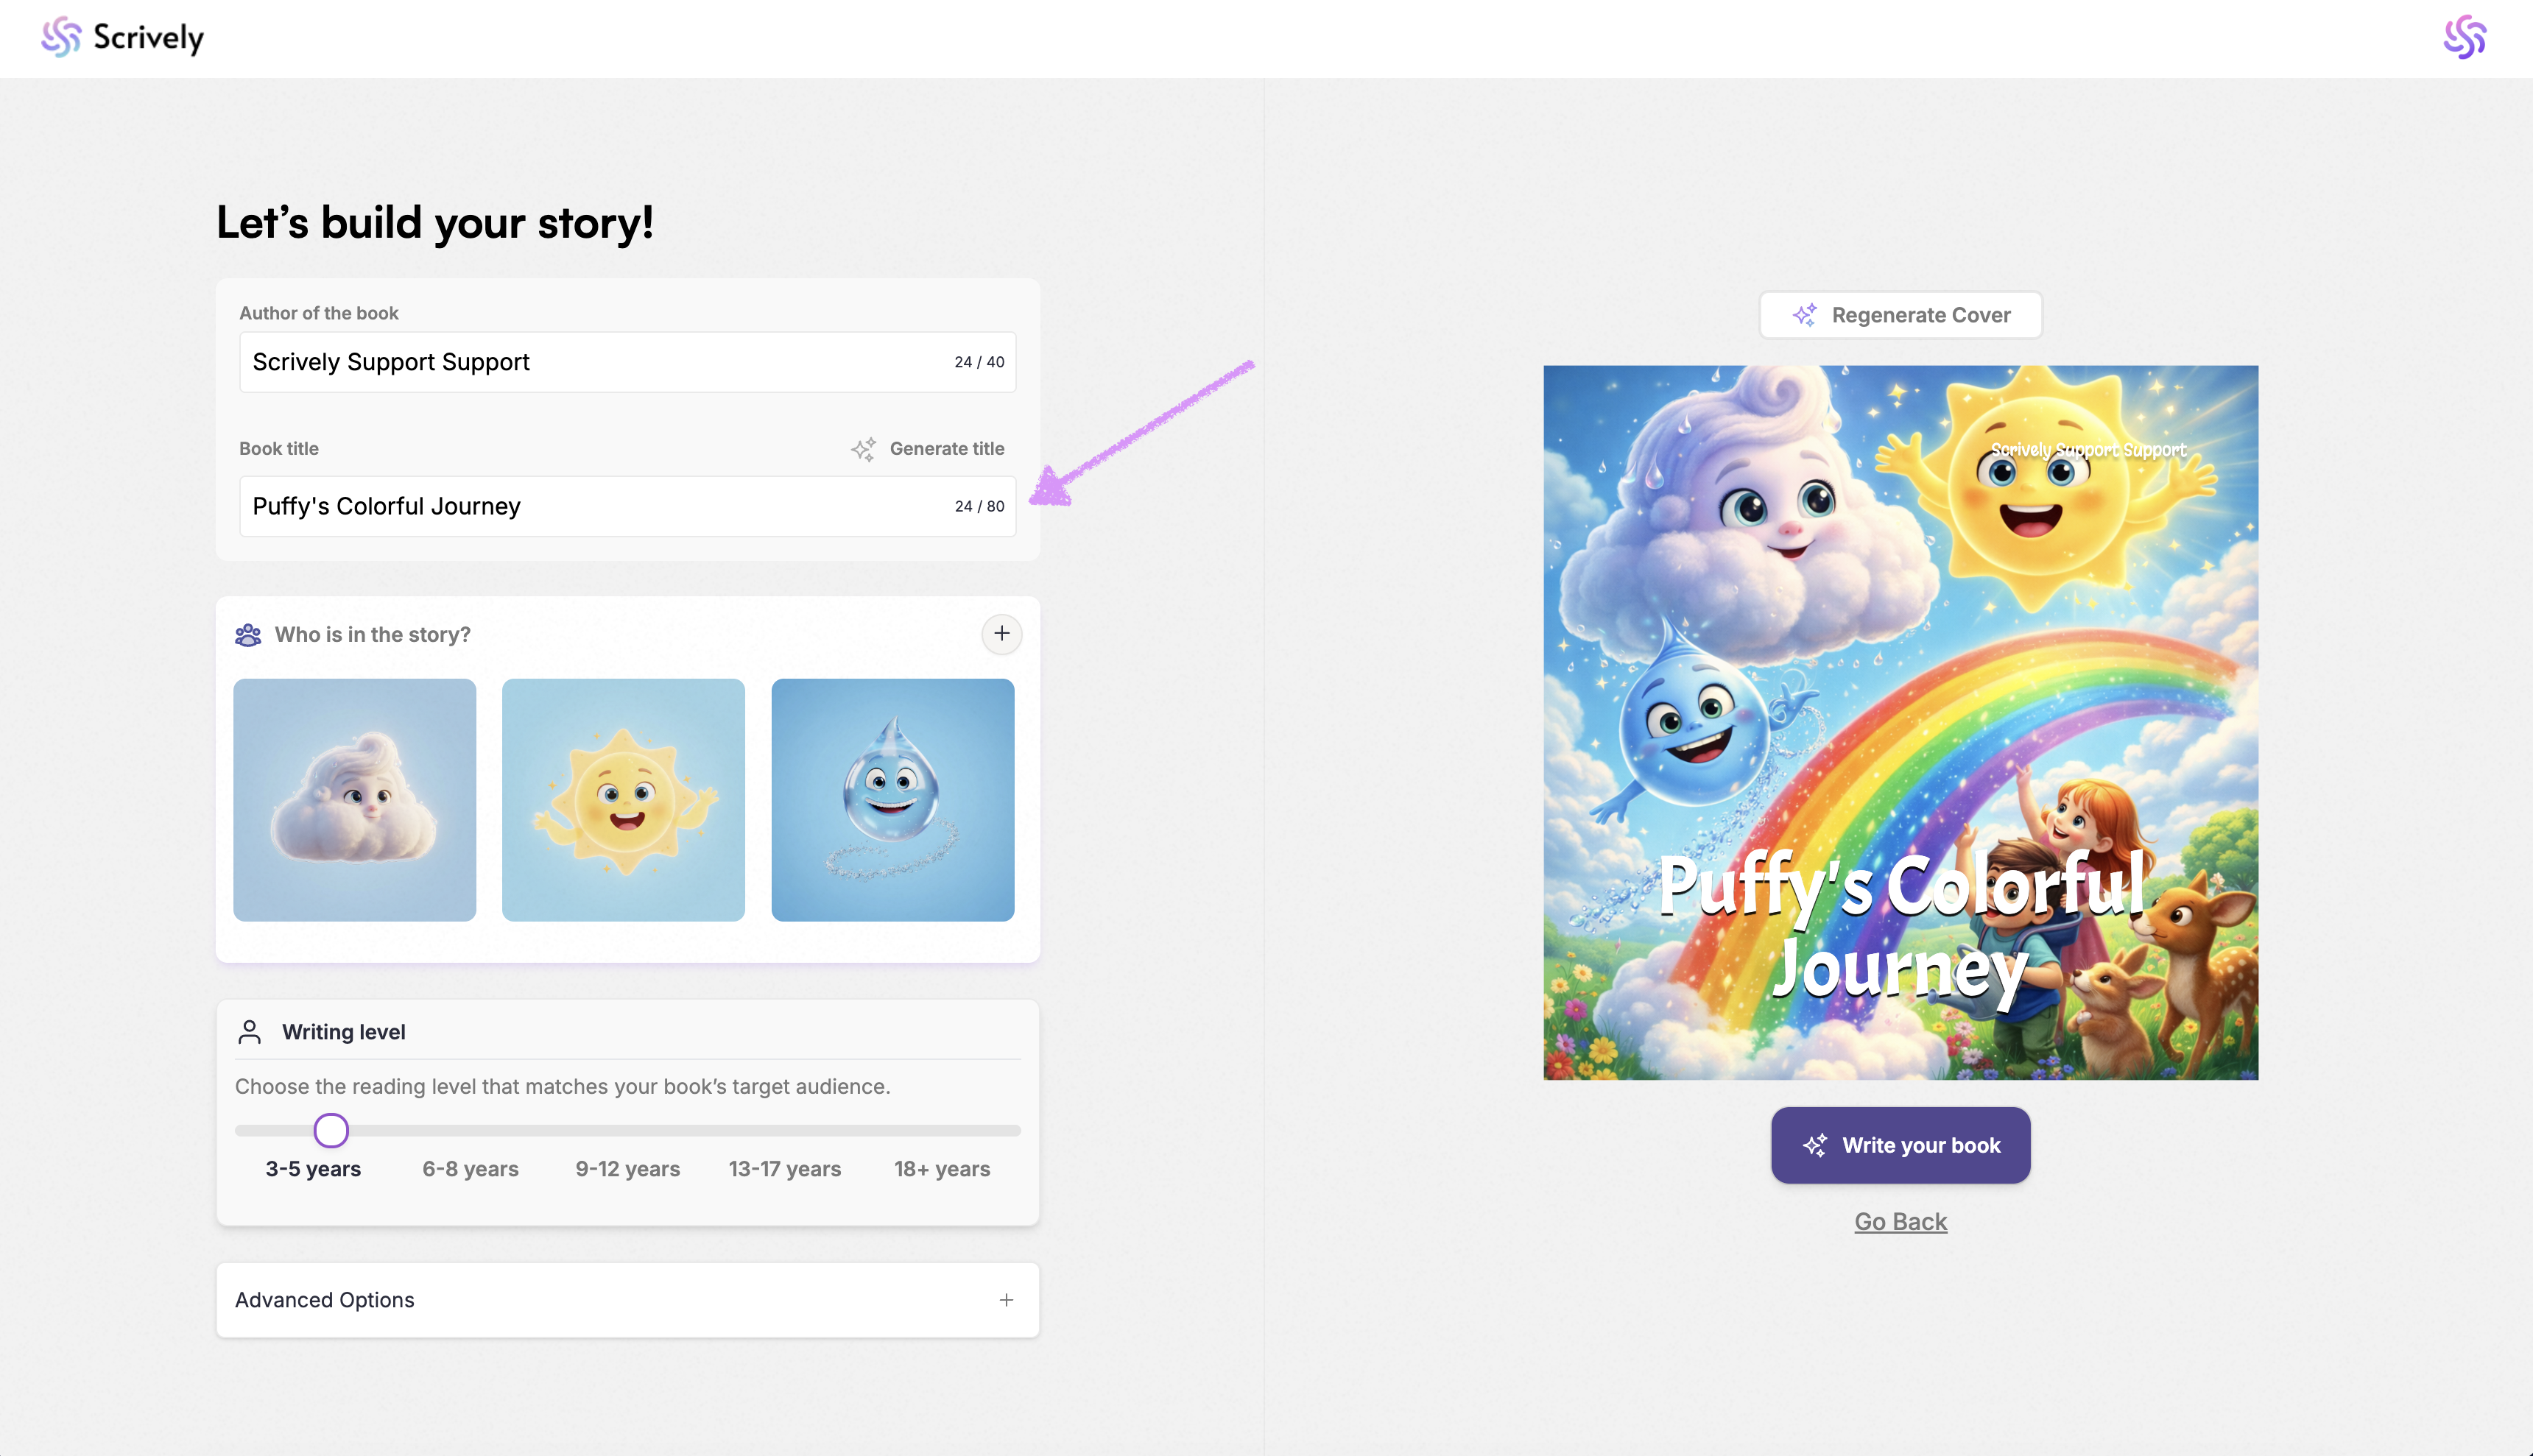
Task: Select the sun character thumbnail
Action: (623, 800)
